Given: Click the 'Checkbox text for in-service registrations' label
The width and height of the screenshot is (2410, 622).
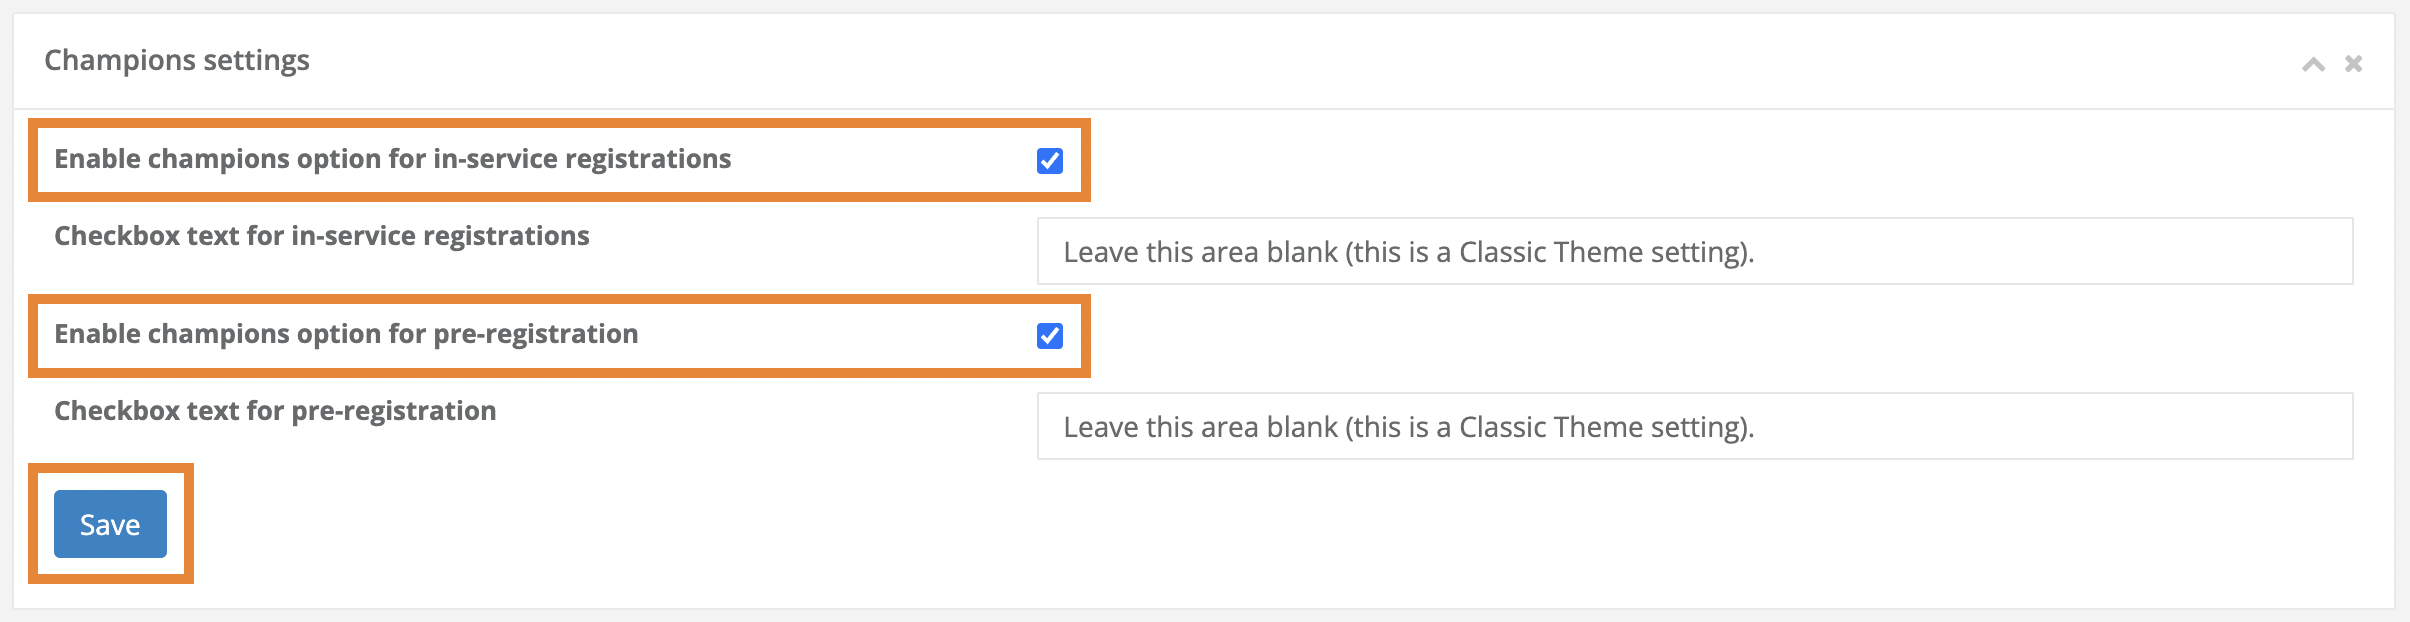Looking at the screenshot, I should (x=321, y=236).
